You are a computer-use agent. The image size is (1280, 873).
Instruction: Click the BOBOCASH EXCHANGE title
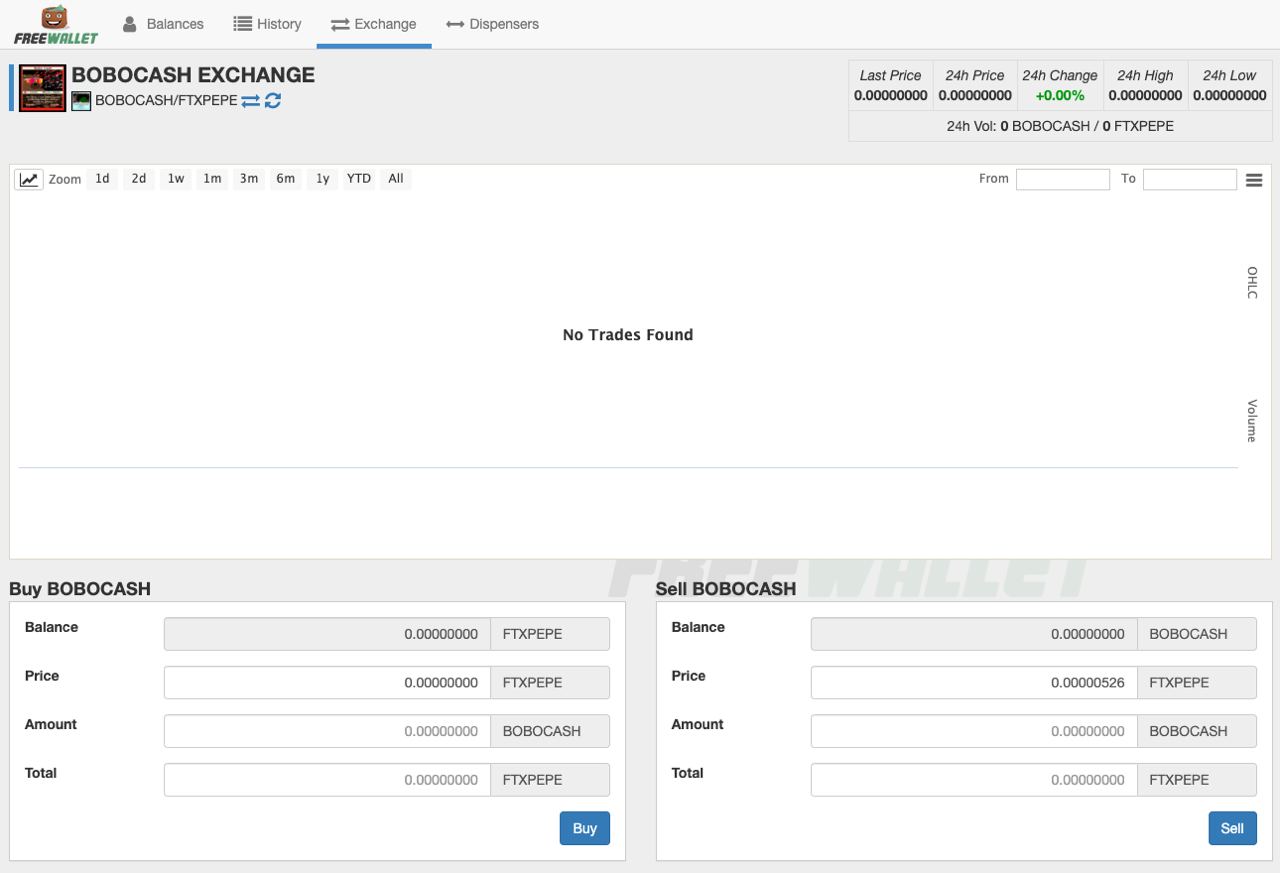point(193,75)
